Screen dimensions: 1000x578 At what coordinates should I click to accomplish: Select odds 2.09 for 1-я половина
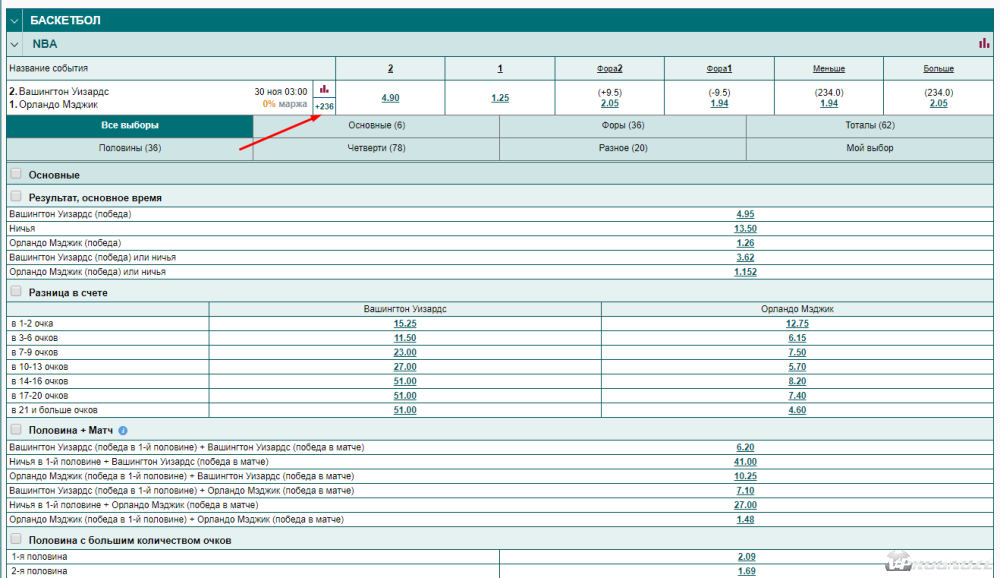tap(747, 556)
